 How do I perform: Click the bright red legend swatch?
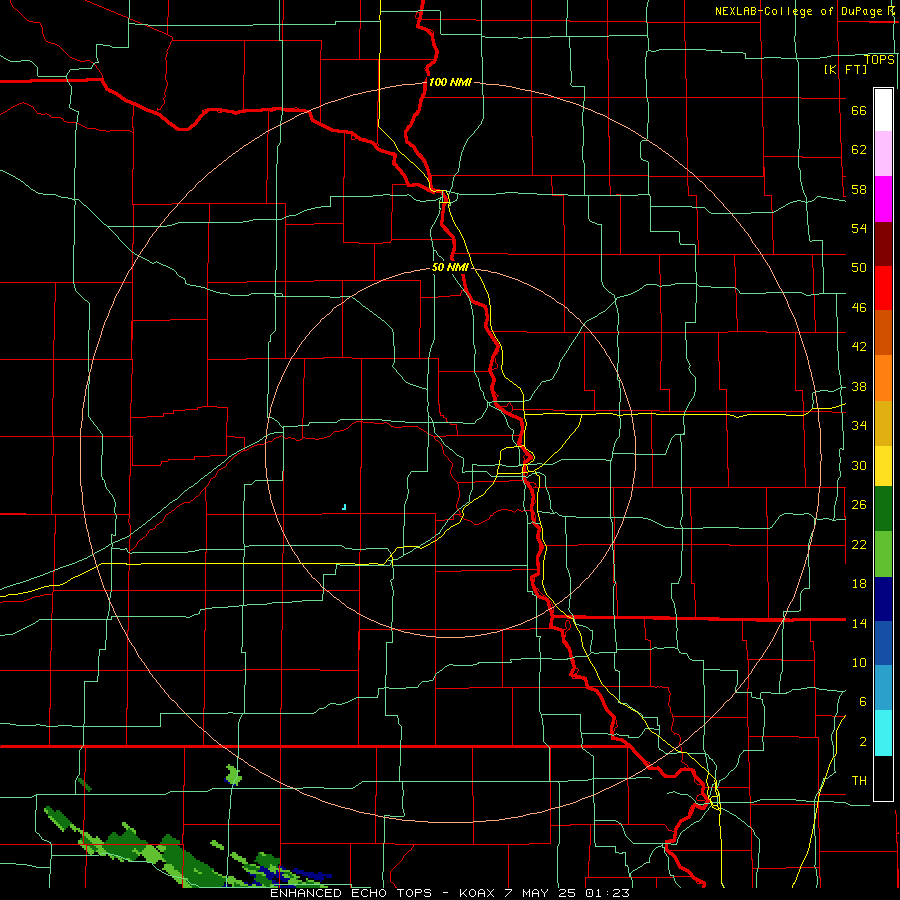click(x=883, y=288)
